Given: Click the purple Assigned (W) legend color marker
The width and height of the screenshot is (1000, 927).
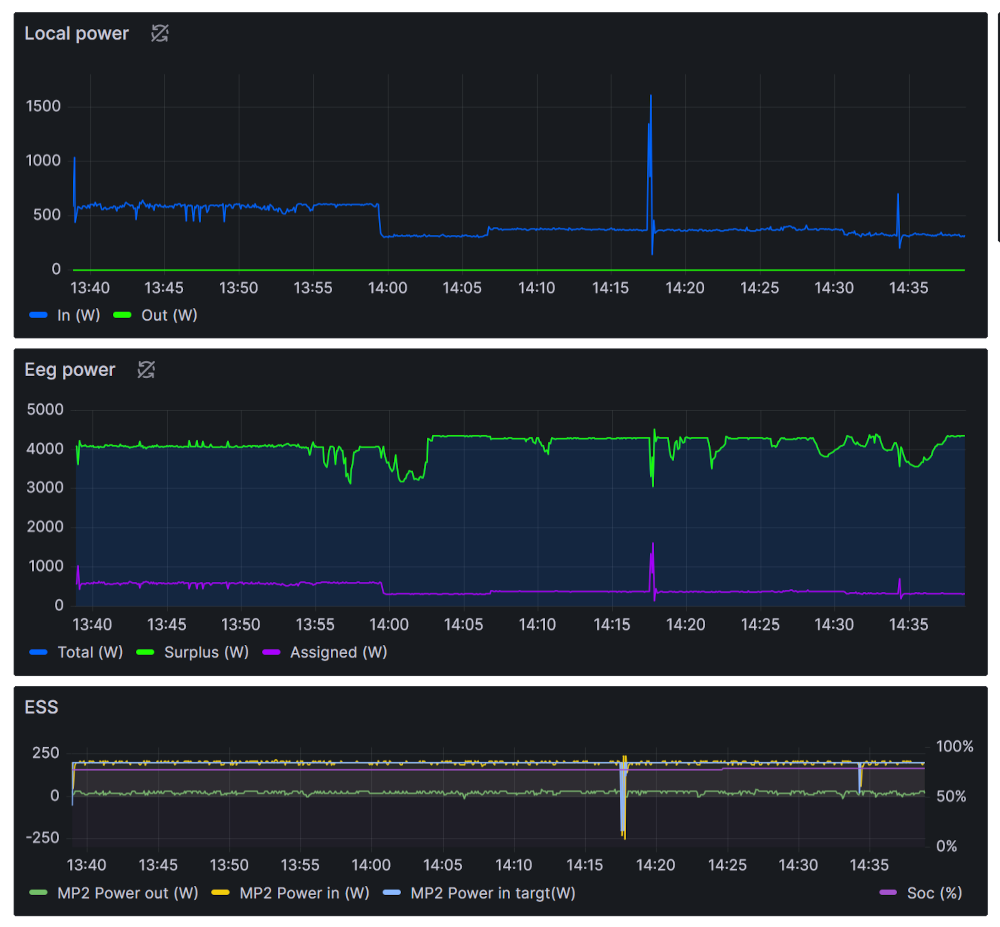Looking at the screenshot, I should click(x=272, y=652).
